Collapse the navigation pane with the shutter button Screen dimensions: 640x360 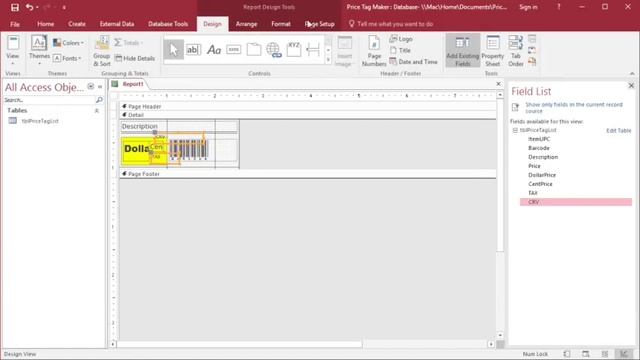click(x=100, y=87)
